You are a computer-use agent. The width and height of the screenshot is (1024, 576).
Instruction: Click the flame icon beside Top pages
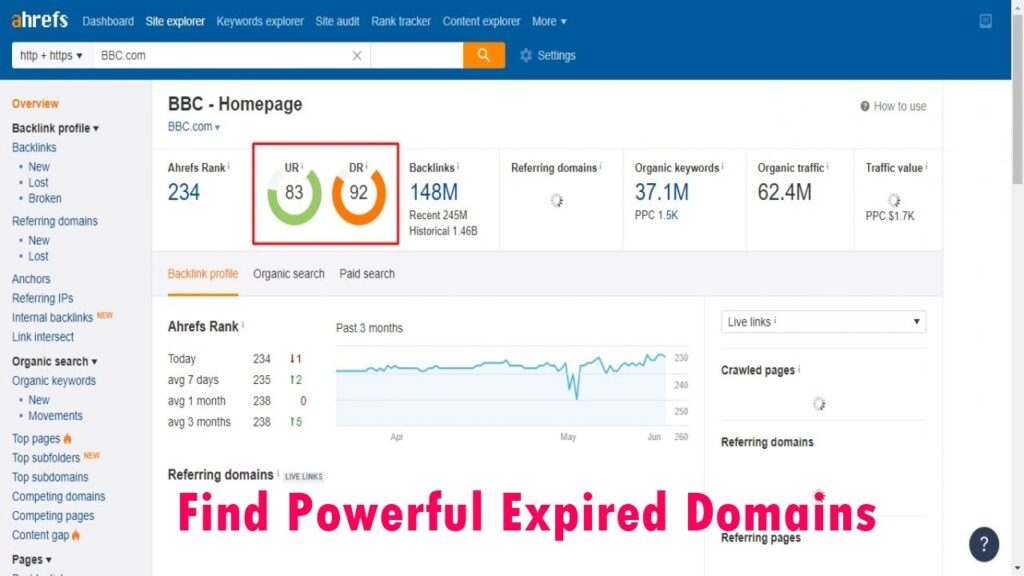(x=68, y=439)
